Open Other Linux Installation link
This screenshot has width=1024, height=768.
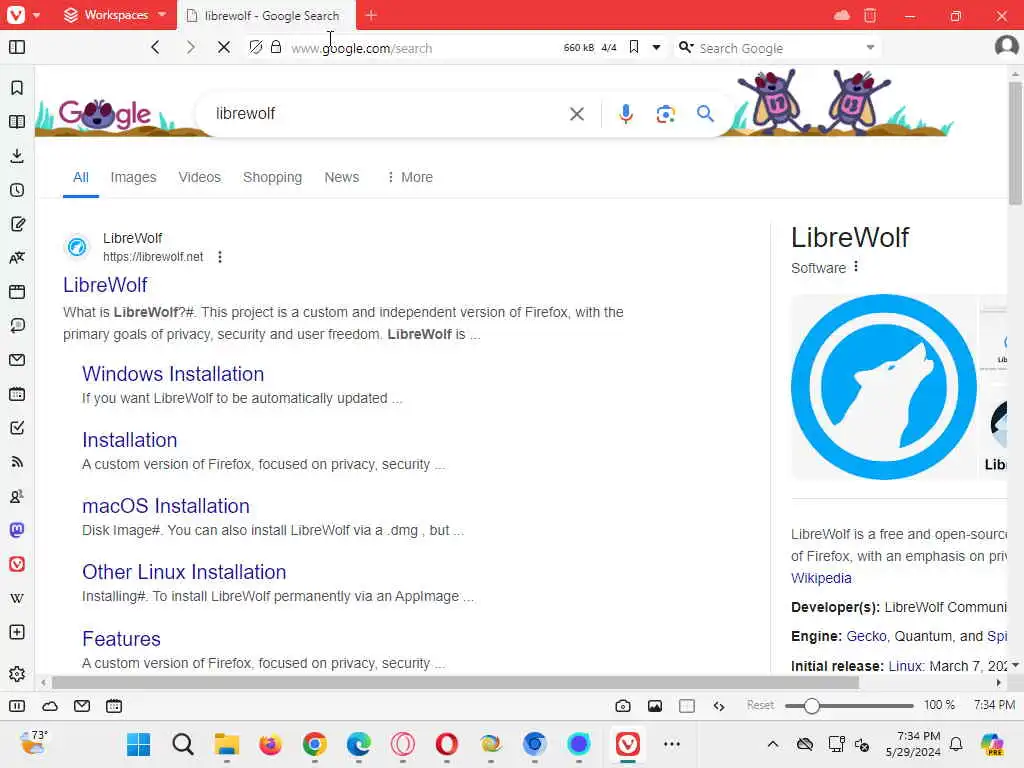tap(184, 571)
